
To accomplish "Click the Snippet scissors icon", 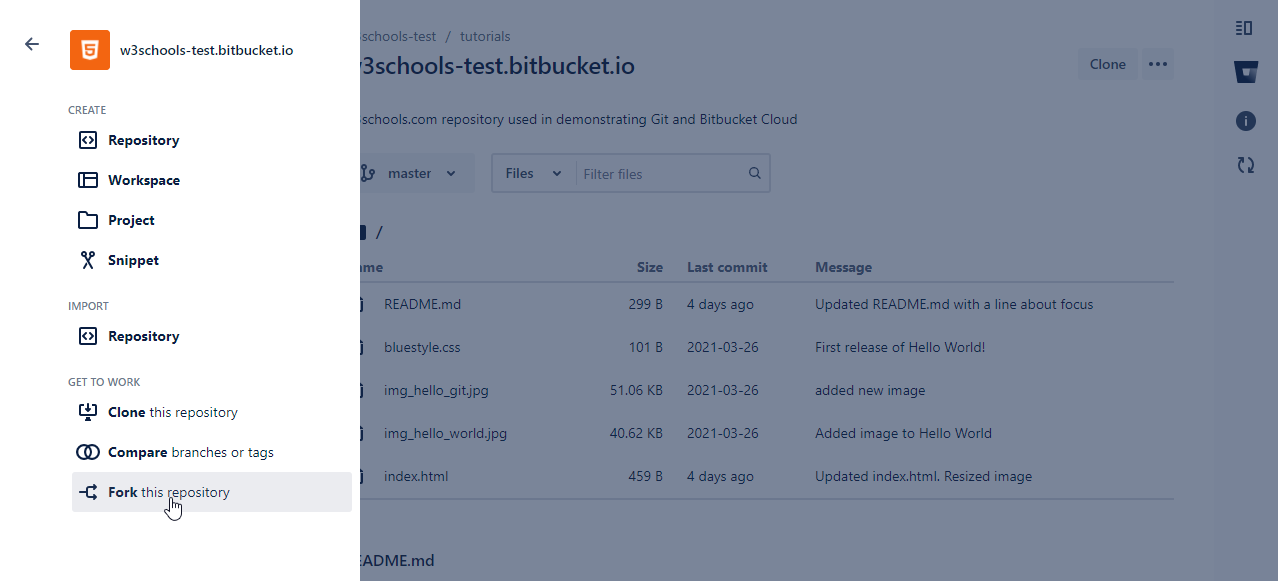I will coord(88,260).
